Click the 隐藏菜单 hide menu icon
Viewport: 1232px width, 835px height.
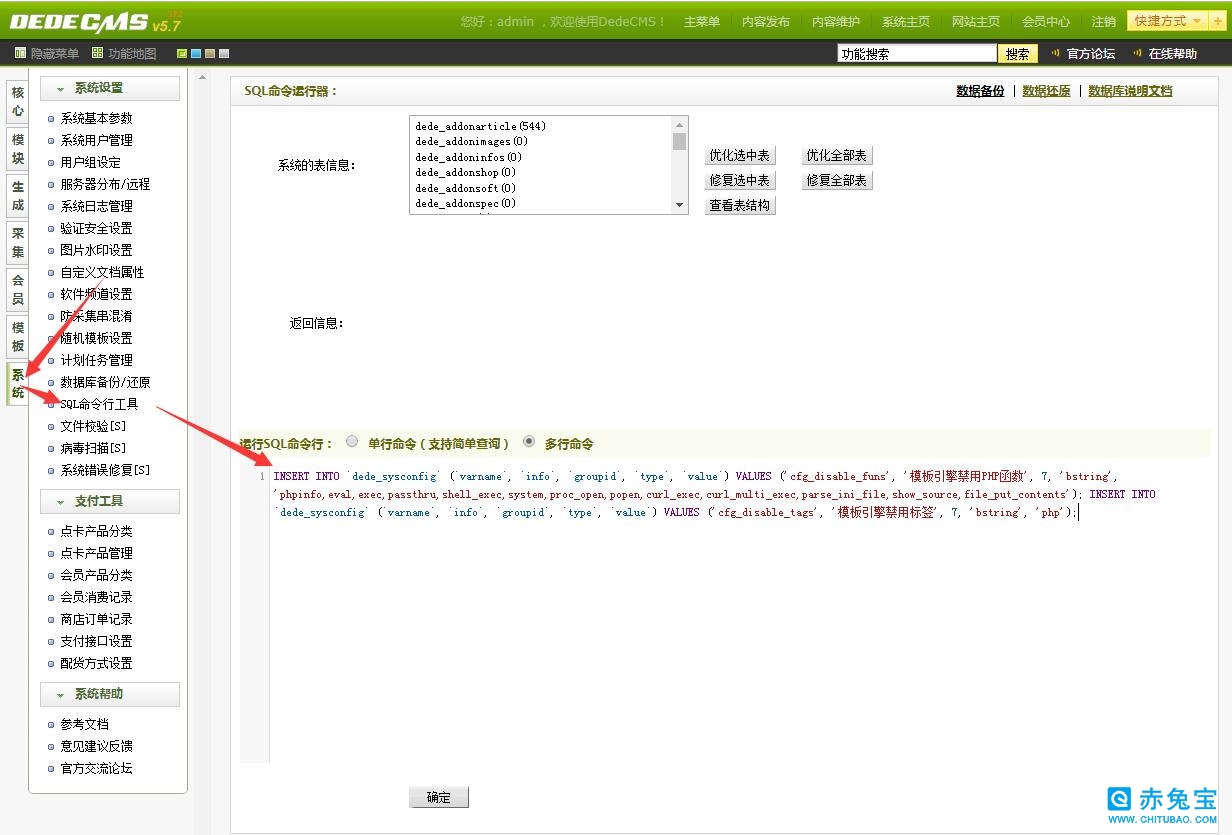click(20, 54)
